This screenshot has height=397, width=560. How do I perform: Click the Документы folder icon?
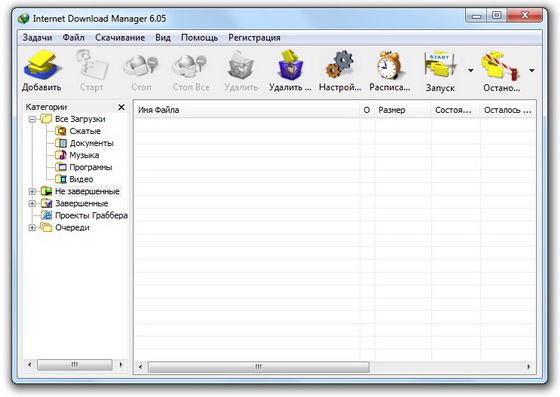(x=61, y=143)
